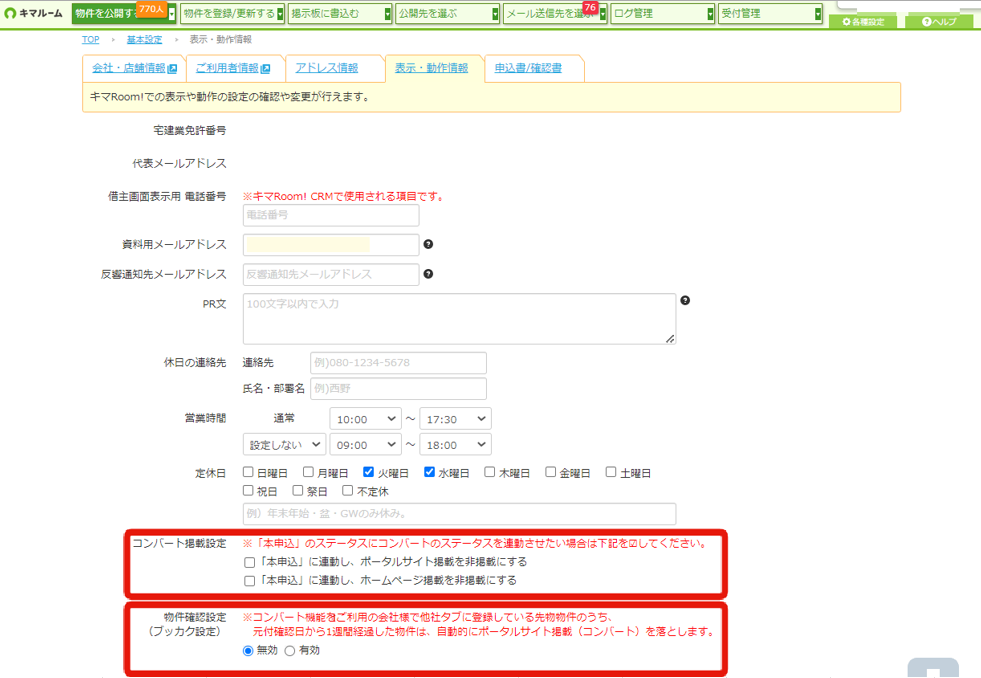This screenshot has height=678, width=981.
Task: Go to TOP breadcrumb link
Action: 91,39
